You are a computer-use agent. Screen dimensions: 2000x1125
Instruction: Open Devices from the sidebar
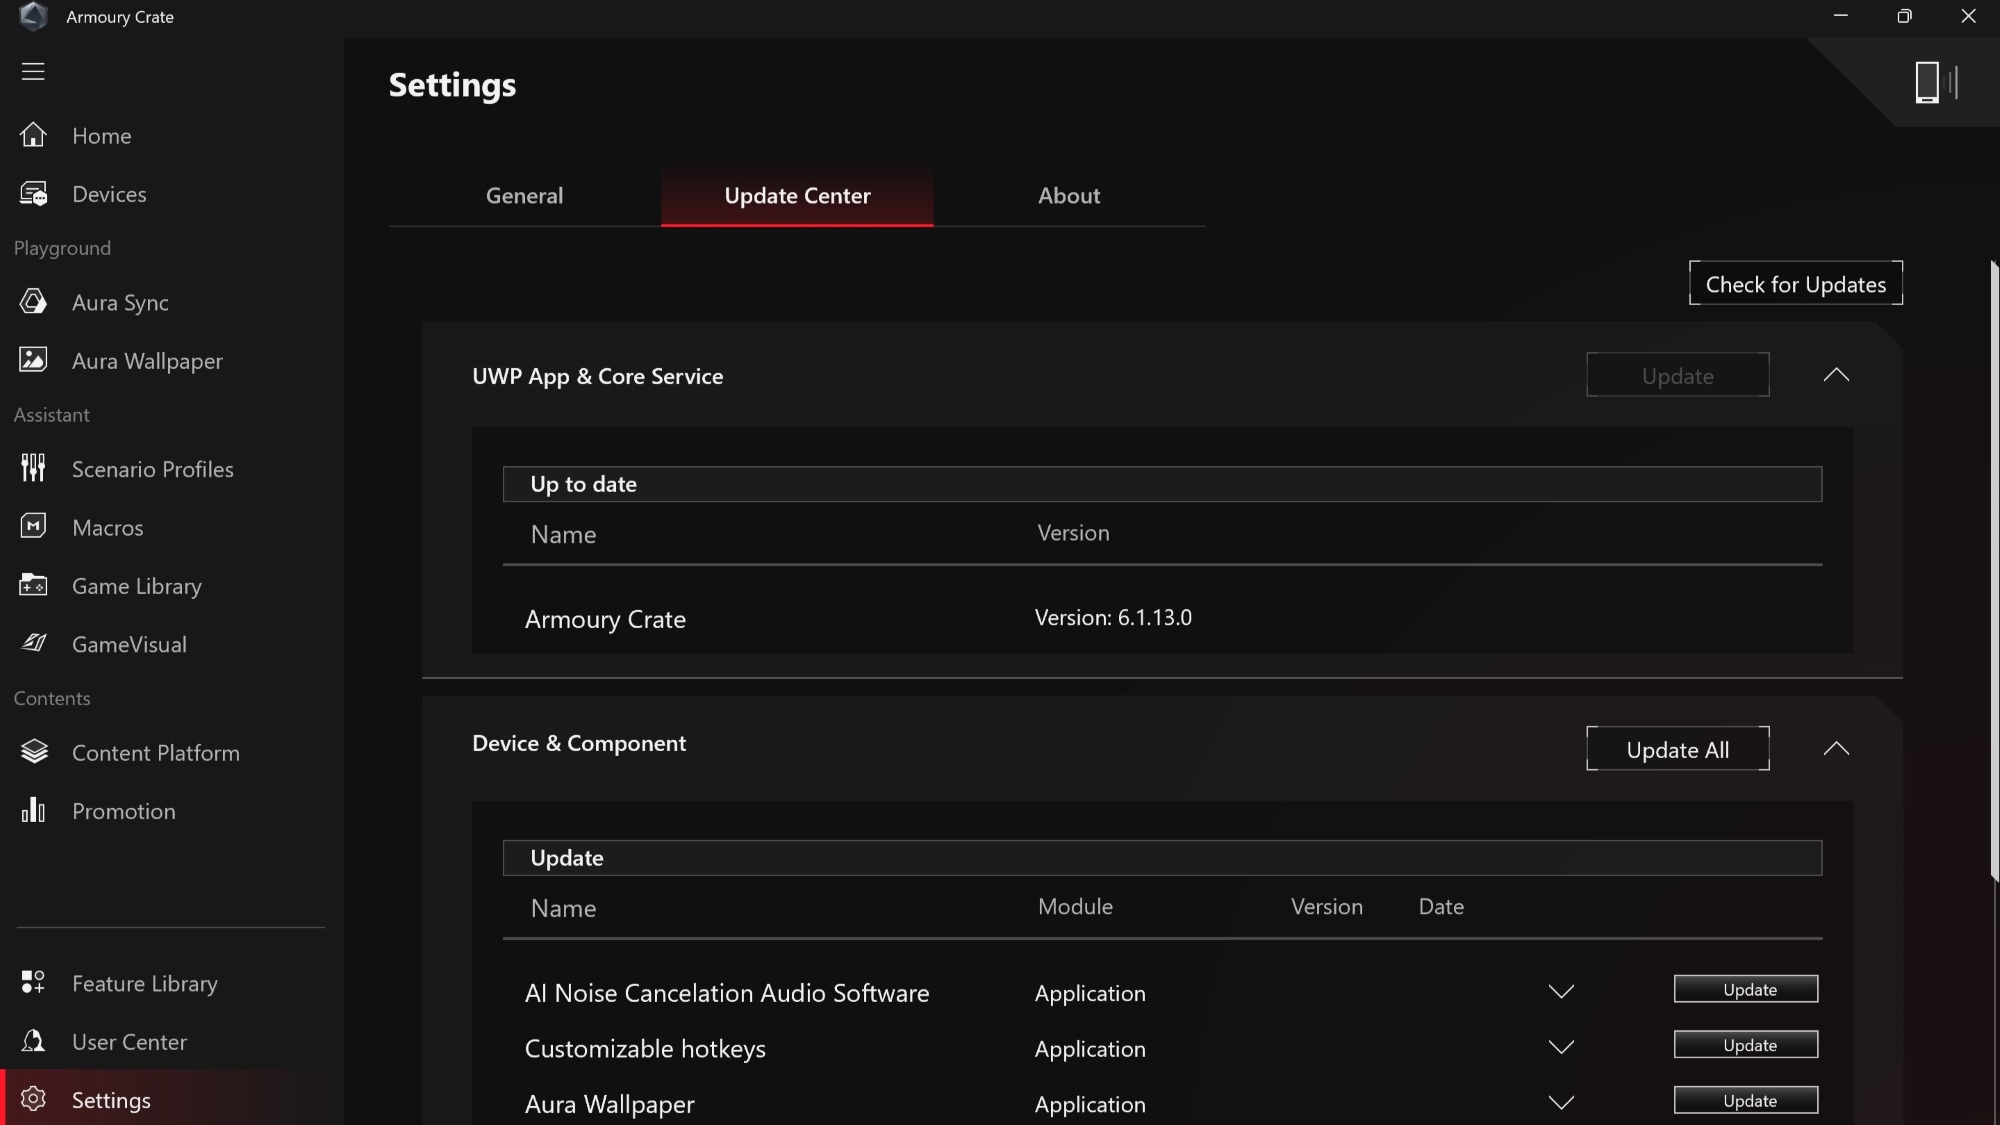[109, 194]
